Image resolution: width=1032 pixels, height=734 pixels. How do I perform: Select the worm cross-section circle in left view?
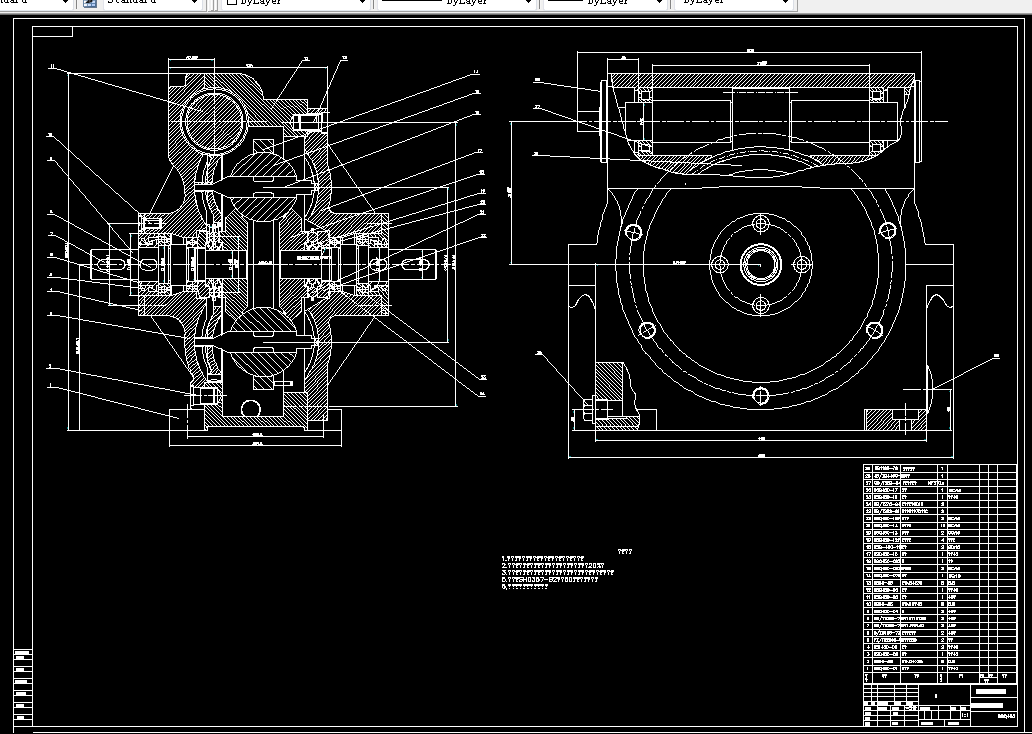coord(213,120)
